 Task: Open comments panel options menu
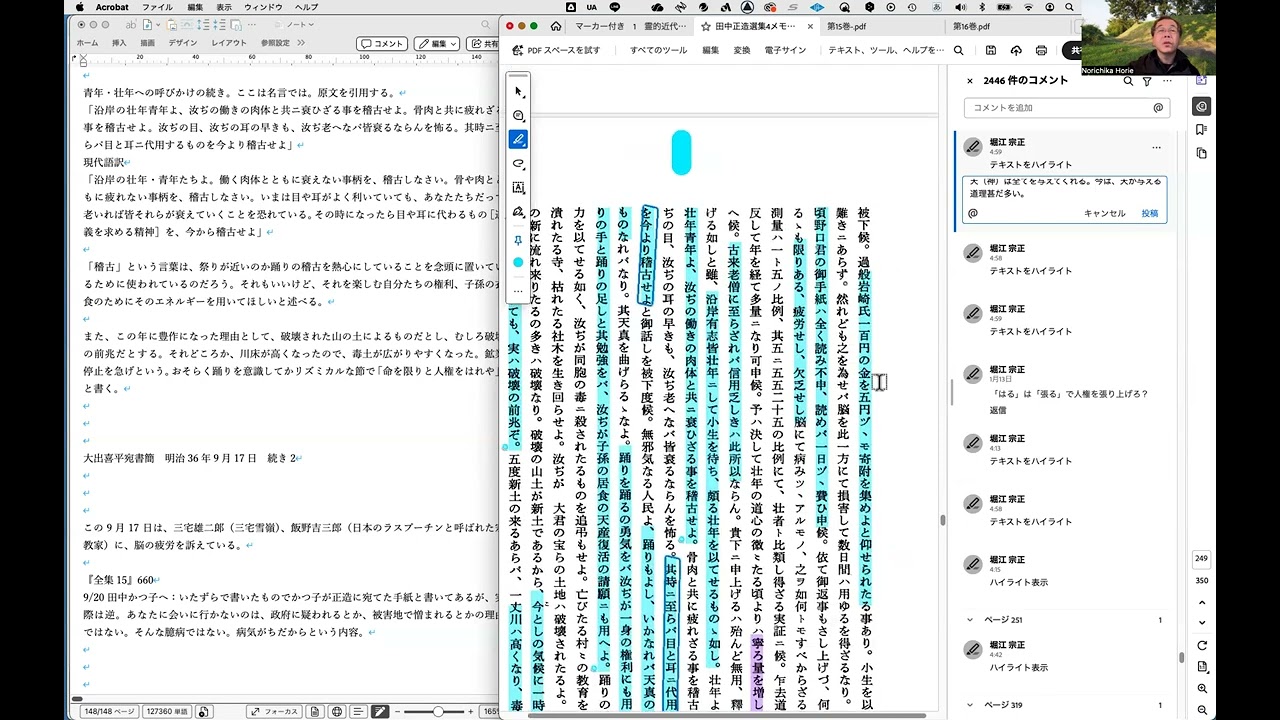click(1167, 81)
